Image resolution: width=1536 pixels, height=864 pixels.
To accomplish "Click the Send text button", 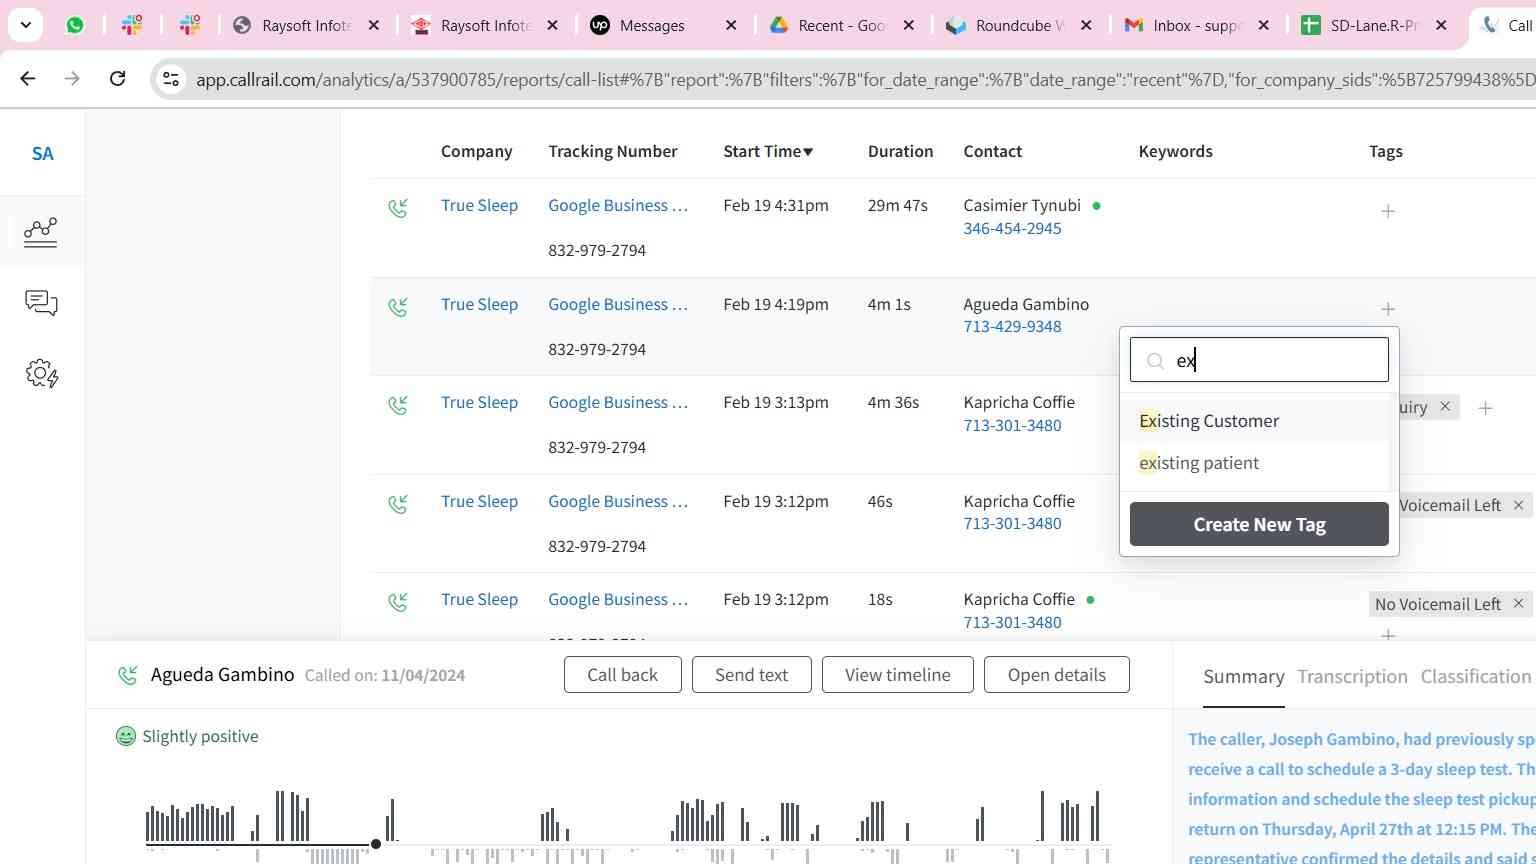I will (x=751, y=675).
